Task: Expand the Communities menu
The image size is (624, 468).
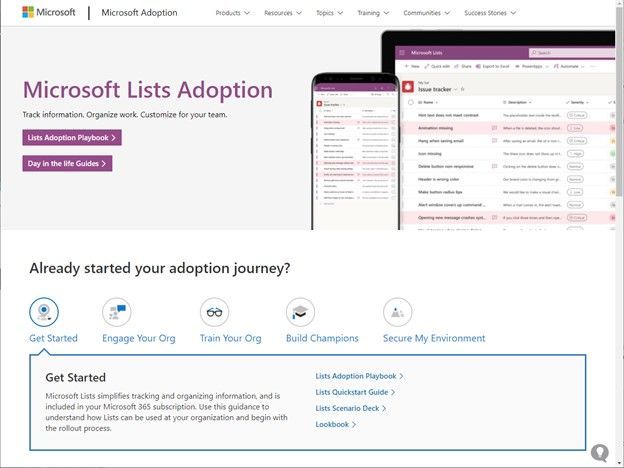Action: 426,13
